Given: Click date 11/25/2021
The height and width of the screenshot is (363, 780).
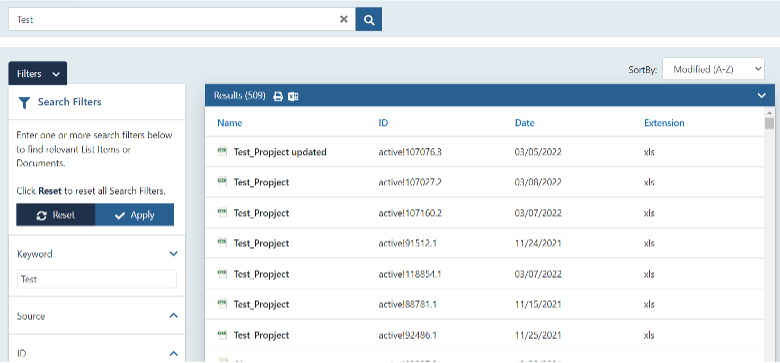Looking at the screenshot, I should [538, 335].
